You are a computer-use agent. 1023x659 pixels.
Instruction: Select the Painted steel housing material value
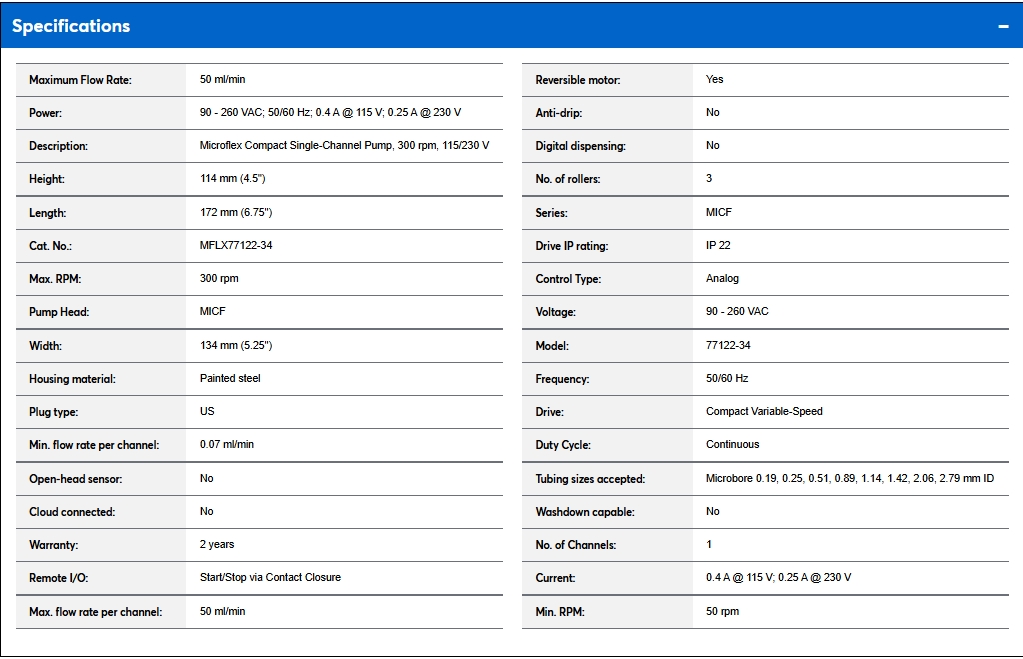pos(230,379)
